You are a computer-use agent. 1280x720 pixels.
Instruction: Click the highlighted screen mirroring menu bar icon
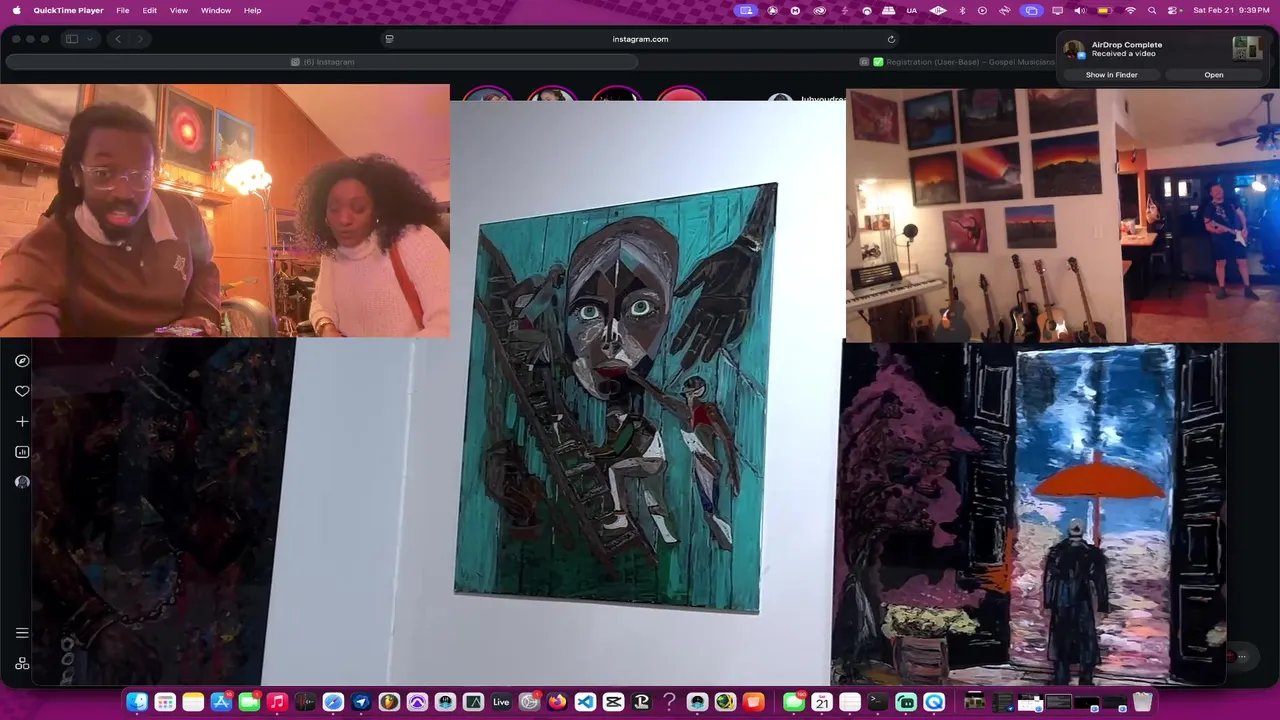point(1031,10)
